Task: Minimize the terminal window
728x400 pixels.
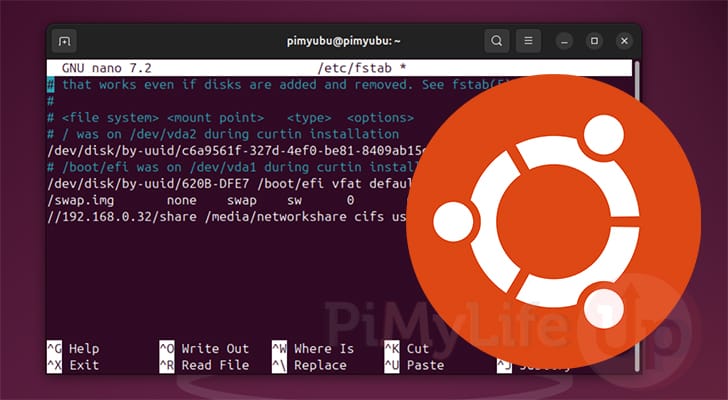Action: tap(564, 41)
